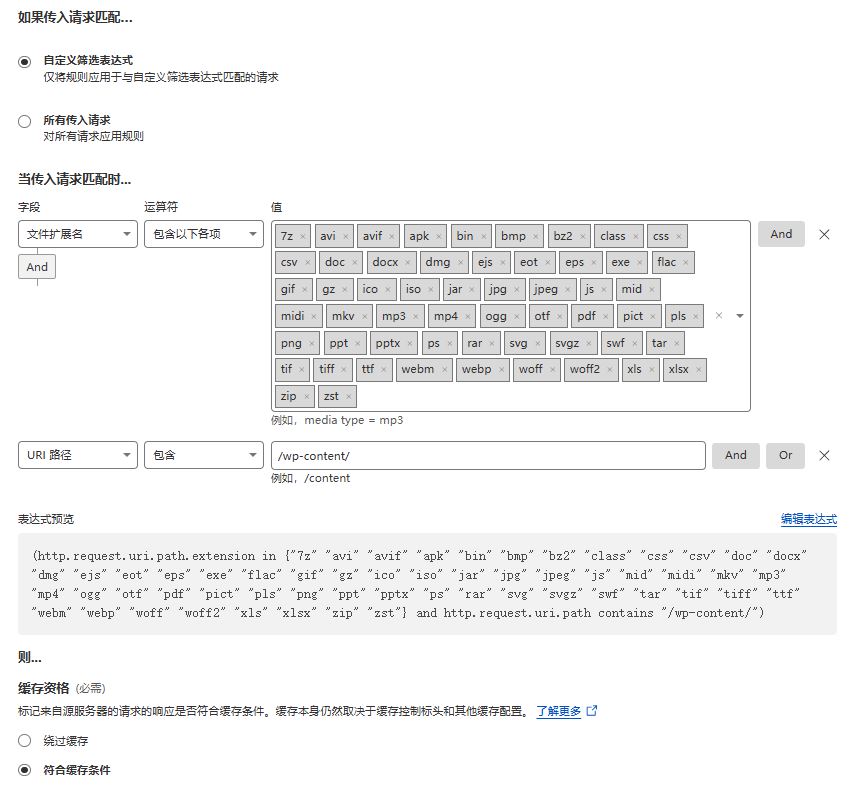The image size is (855, 790).
Task: Click the And connector under 文件扩展名
Action: [x=37, y=267]
